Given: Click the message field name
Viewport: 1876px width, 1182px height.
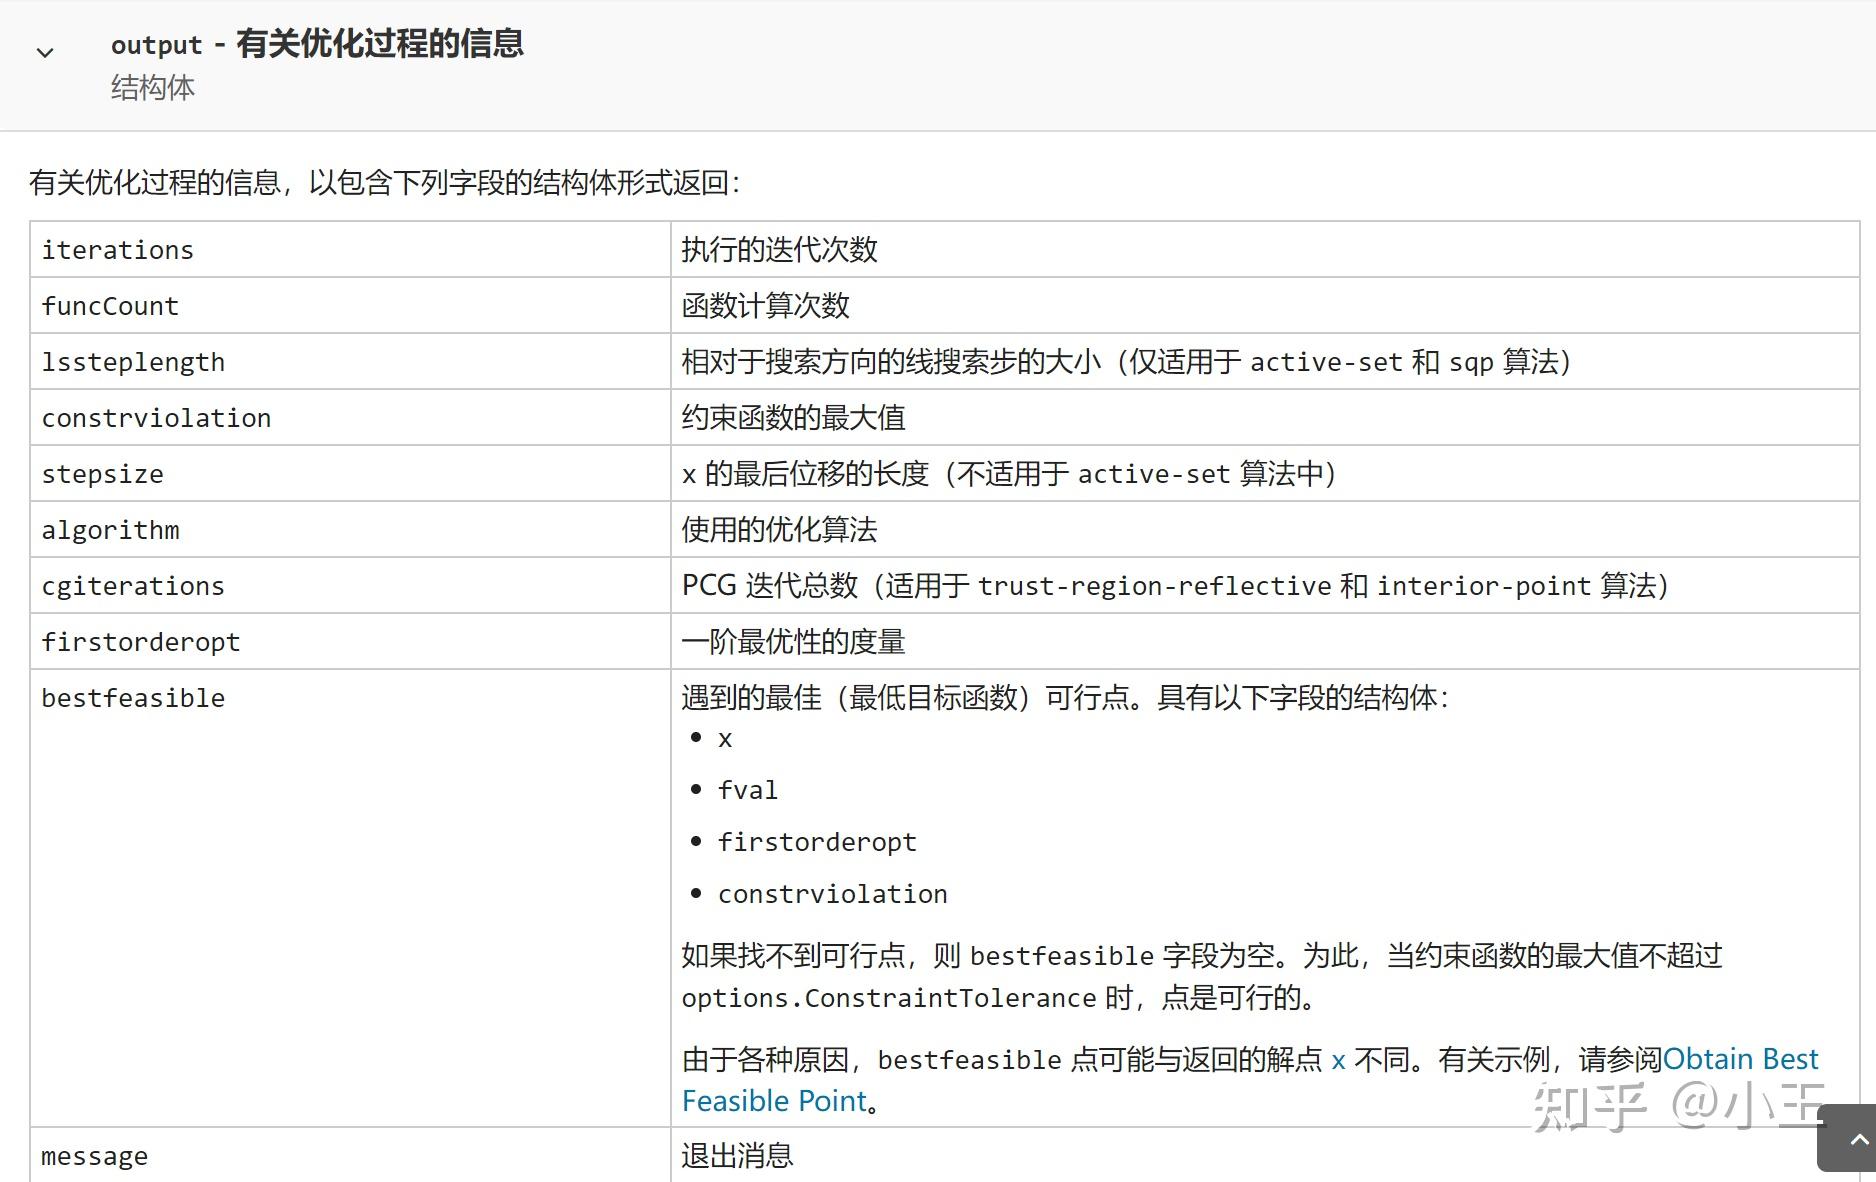Looking at the screenshot, I should tap(95, 1156).
